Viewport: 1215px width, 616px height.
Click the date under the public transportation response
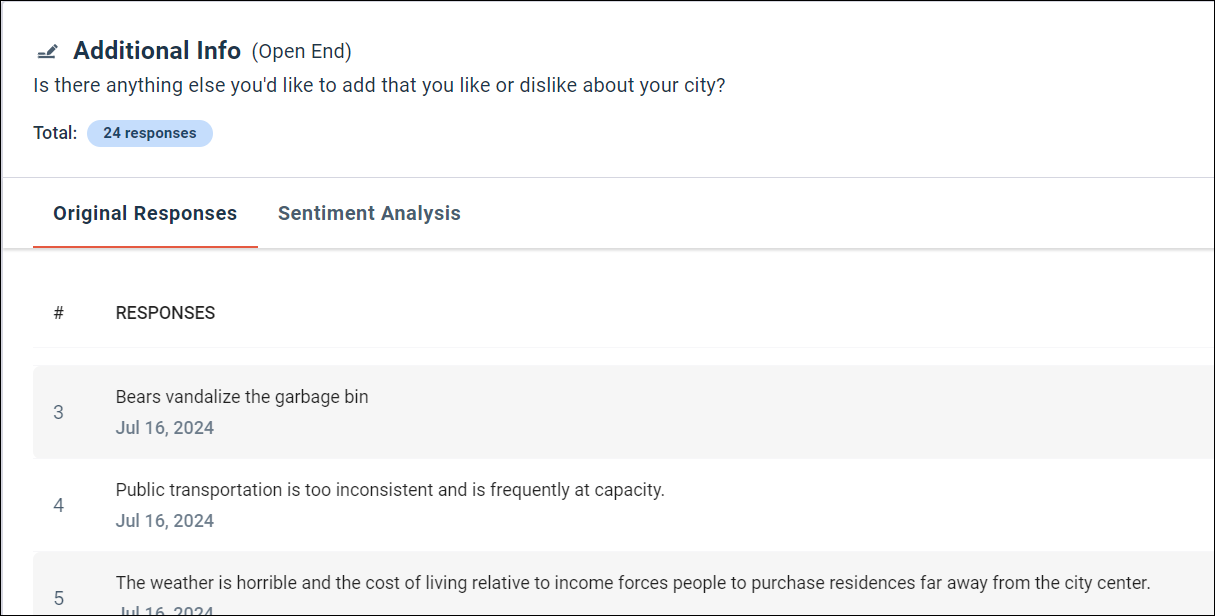[165, 521]
